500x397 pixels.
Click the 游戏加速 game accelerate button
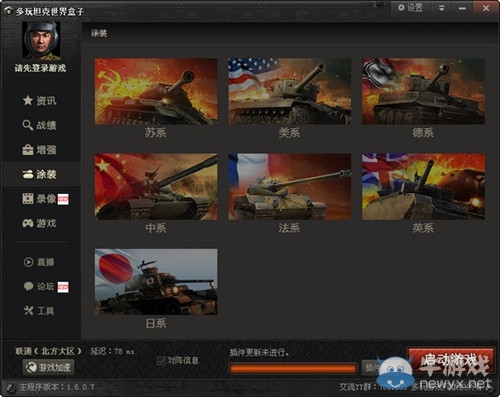[49, 367]
